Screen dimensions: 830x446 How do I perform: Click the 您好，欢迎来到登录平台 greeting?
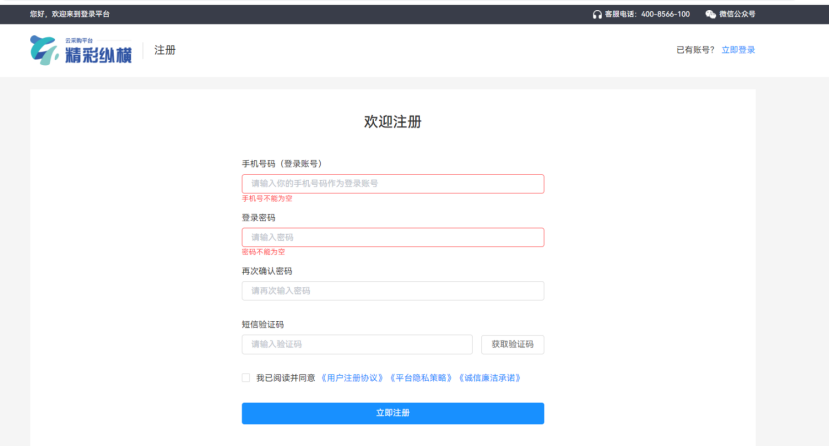click(x=69, y=14)
